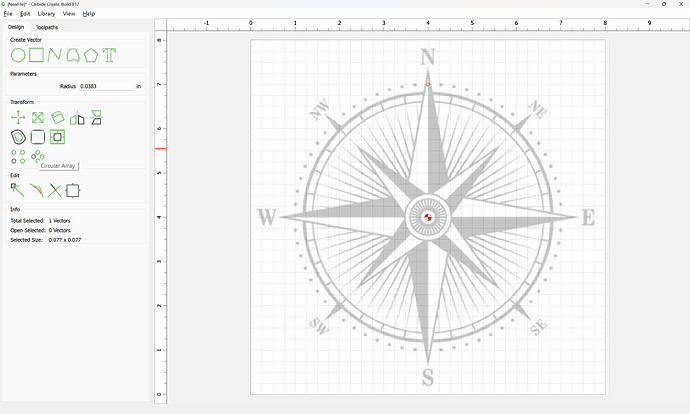Click the Radius input field
This screenshot has height=414, width=690.
click(x=106, y=86)
